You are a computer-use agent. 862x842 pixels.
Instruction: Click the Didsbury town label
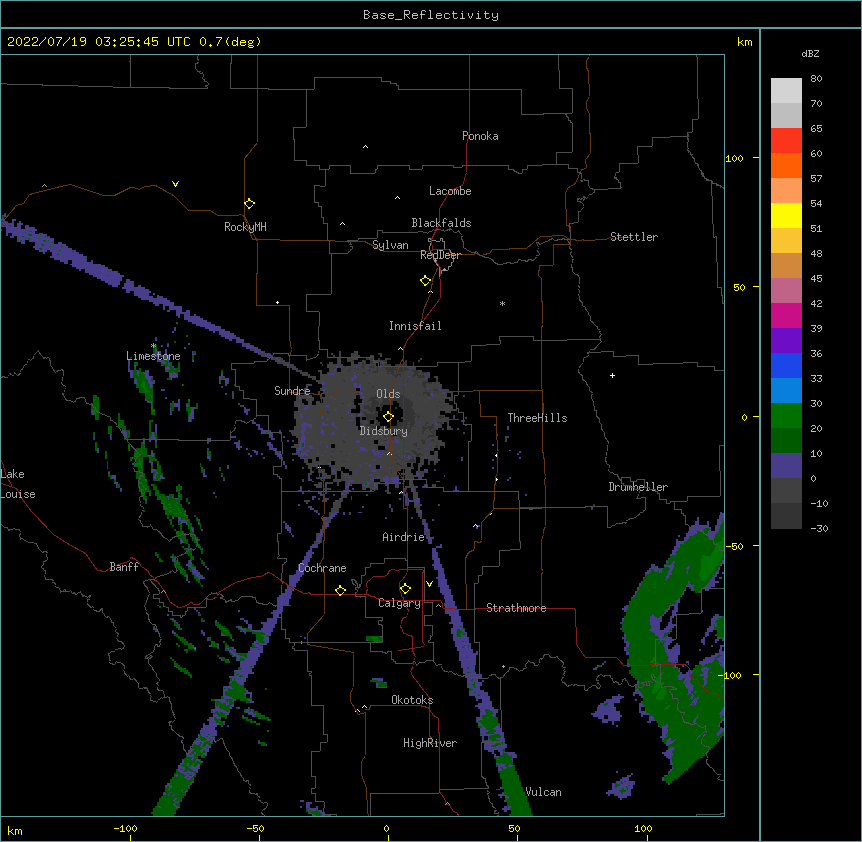(383, 431)
